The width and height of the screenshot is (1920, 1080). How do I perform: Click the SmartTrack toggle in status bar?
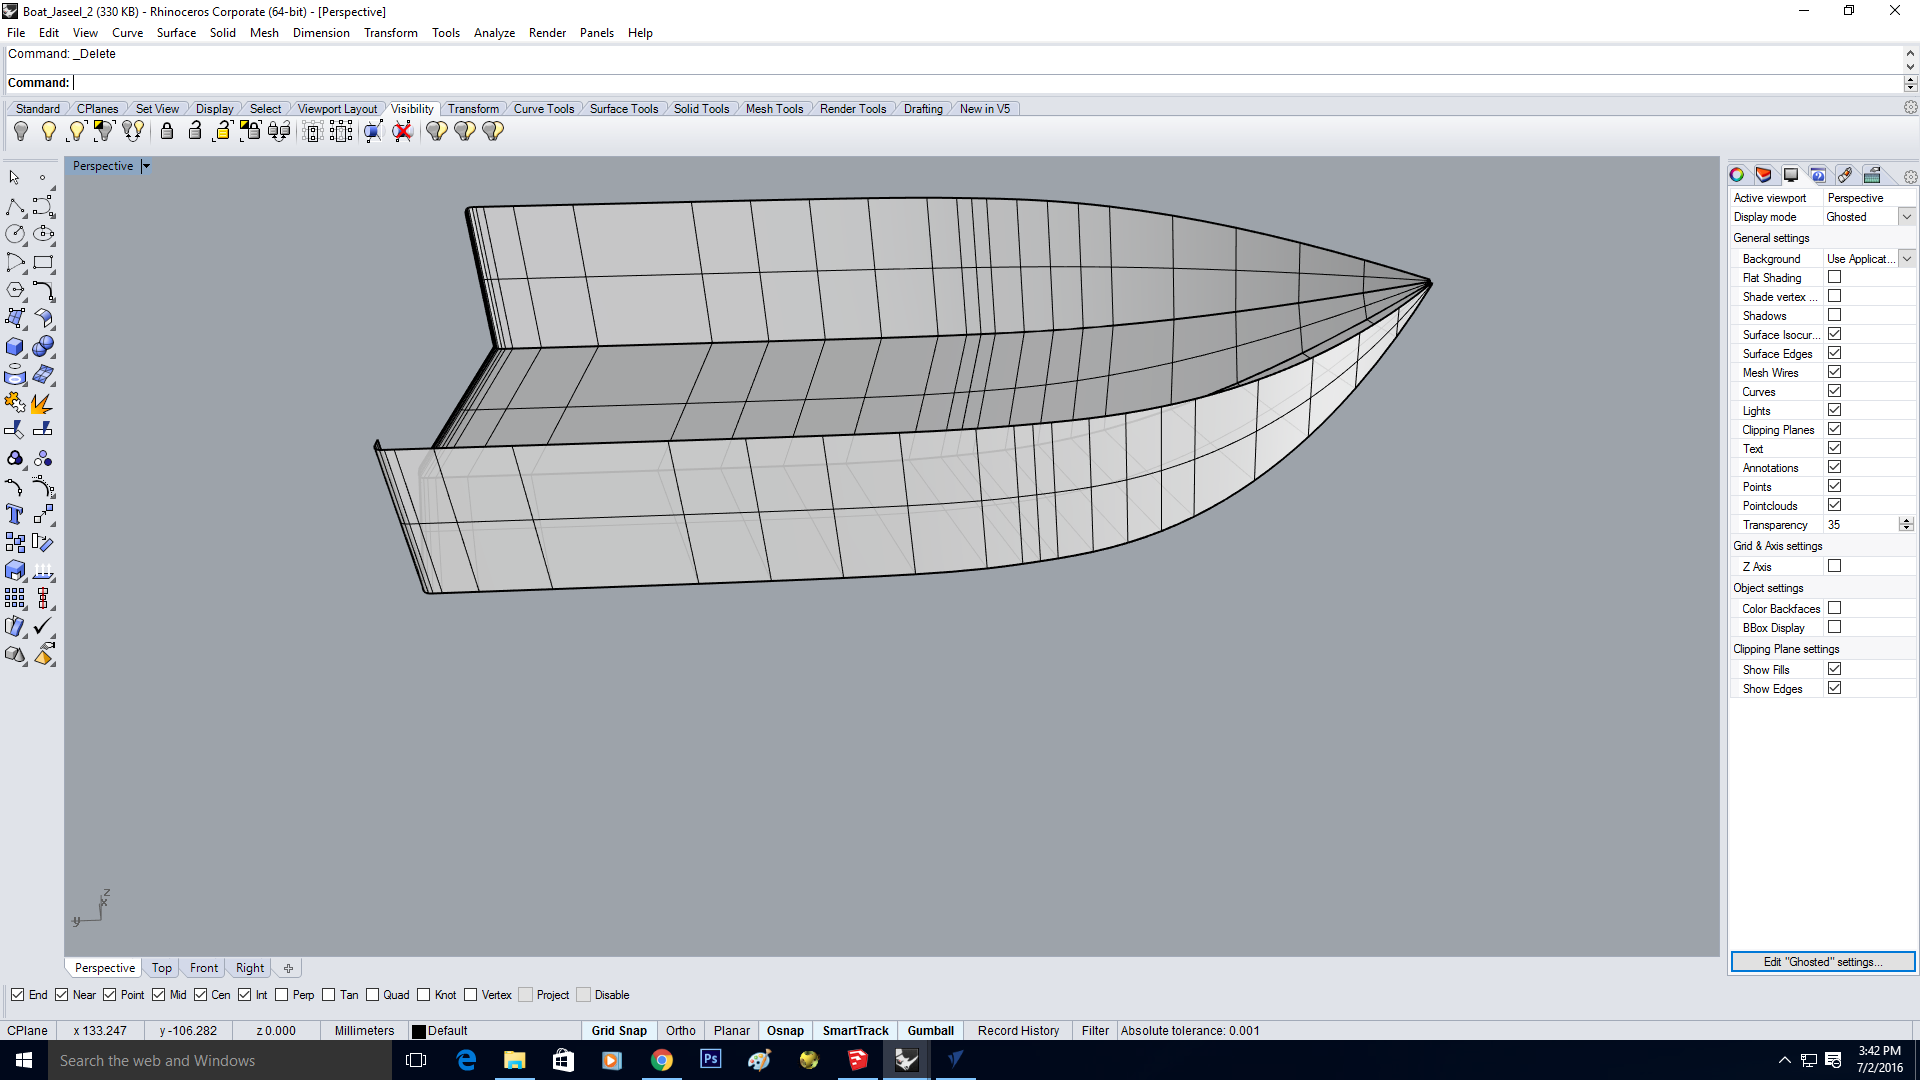coord(856,1030)
